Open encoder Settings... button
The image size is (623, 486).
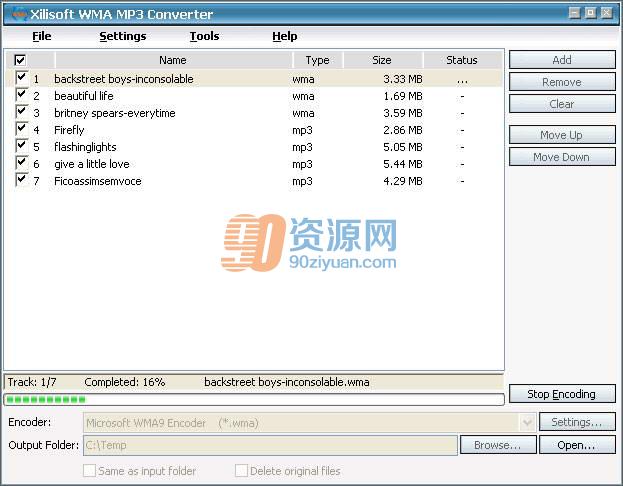click(577, 422)
